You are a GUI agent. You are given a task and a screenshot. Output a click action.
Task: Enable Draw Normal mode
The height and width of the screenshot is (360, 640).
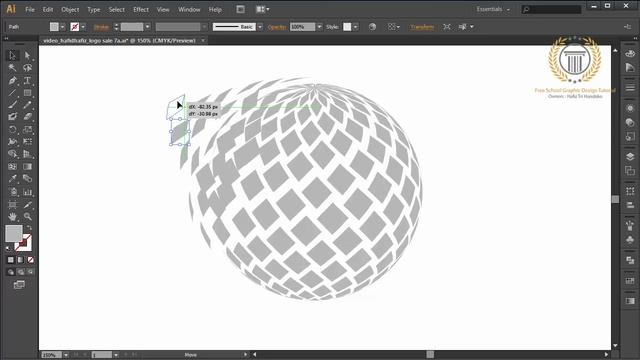(x=11, y=272)
